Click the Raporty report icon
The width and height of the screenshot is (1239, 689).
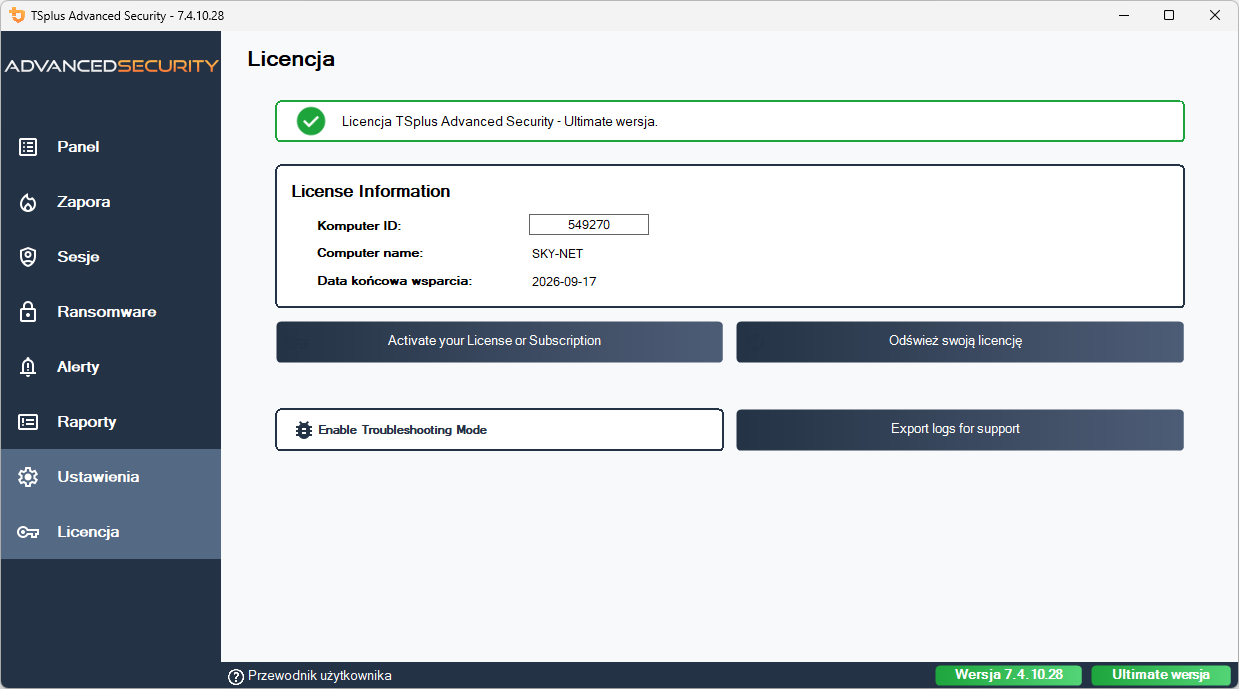(28, 422)
